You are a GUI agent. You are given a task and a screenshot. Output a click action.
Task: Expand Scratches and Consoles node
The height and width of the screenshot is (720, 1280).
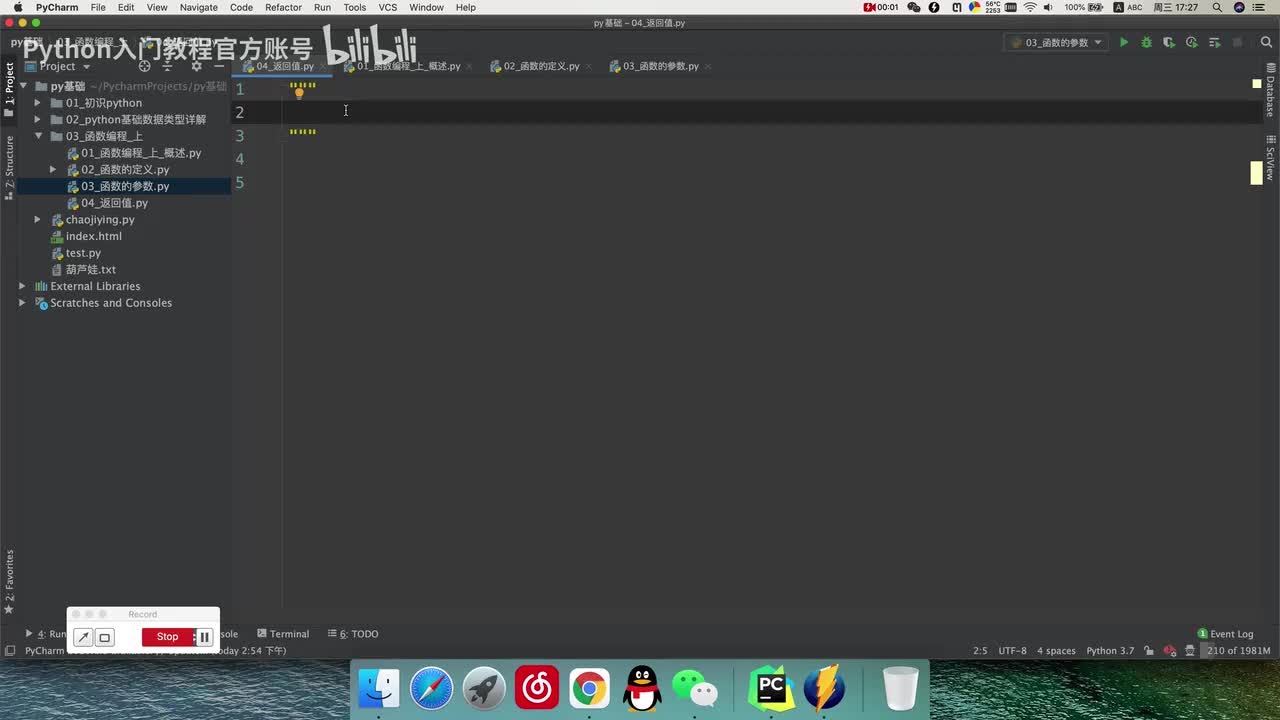point(22,303)
